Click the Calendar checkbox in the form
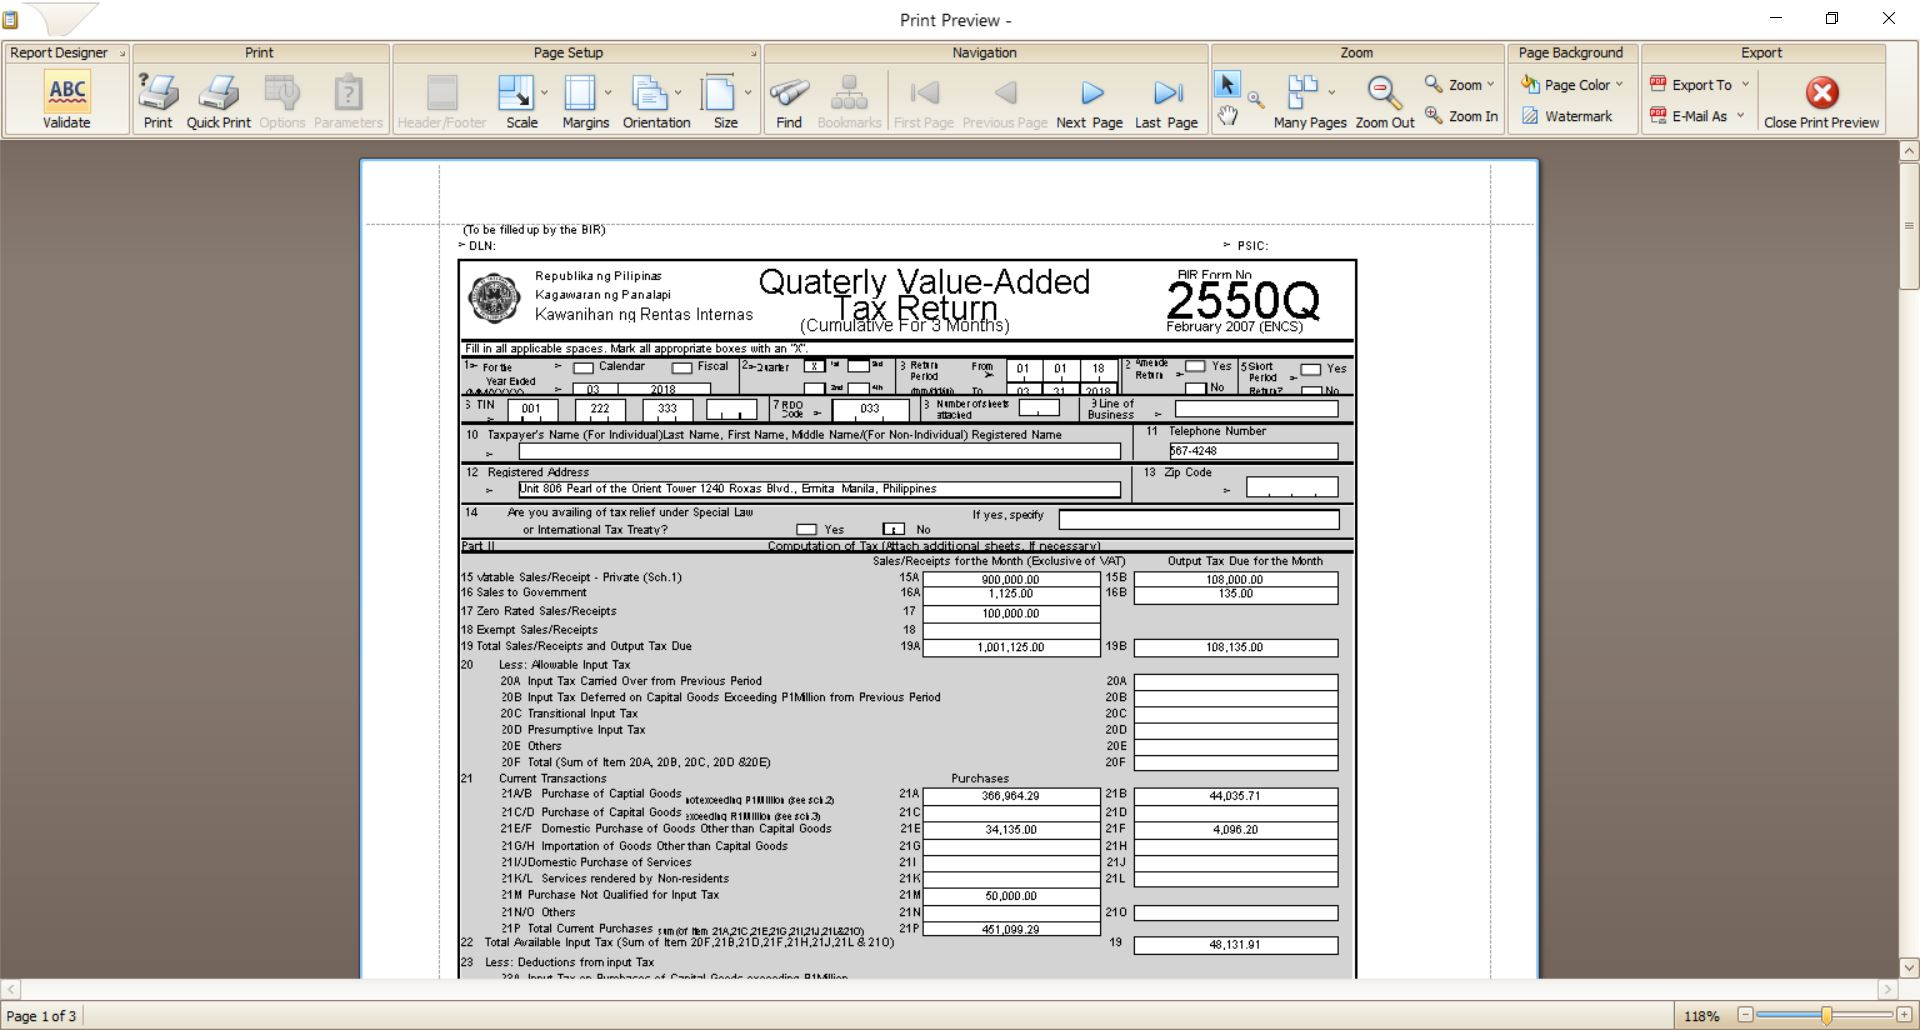The image size is (1920, 1030). 583,368
